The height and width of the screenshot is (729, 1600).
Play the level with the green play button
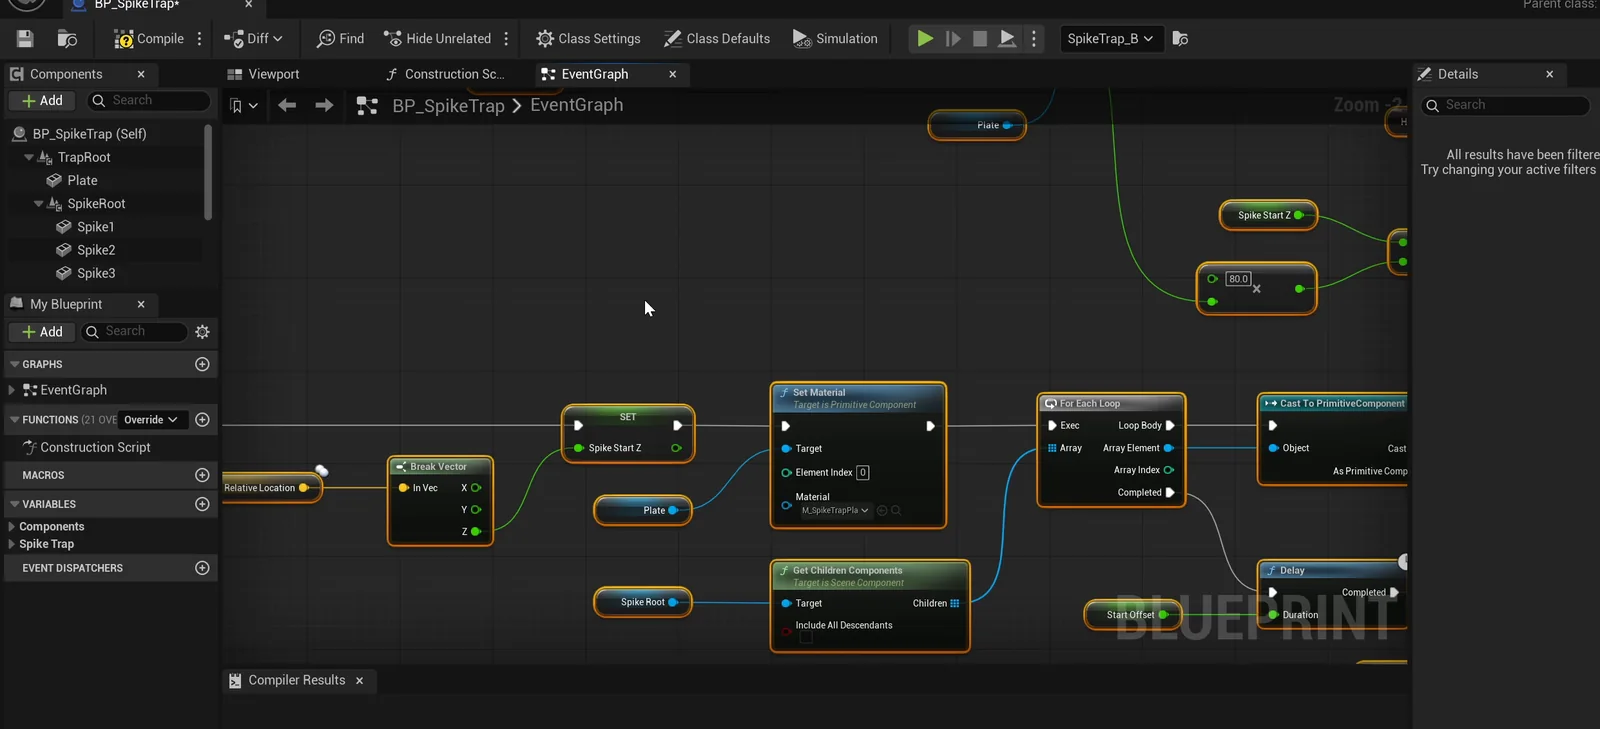(x=925, y=39)
